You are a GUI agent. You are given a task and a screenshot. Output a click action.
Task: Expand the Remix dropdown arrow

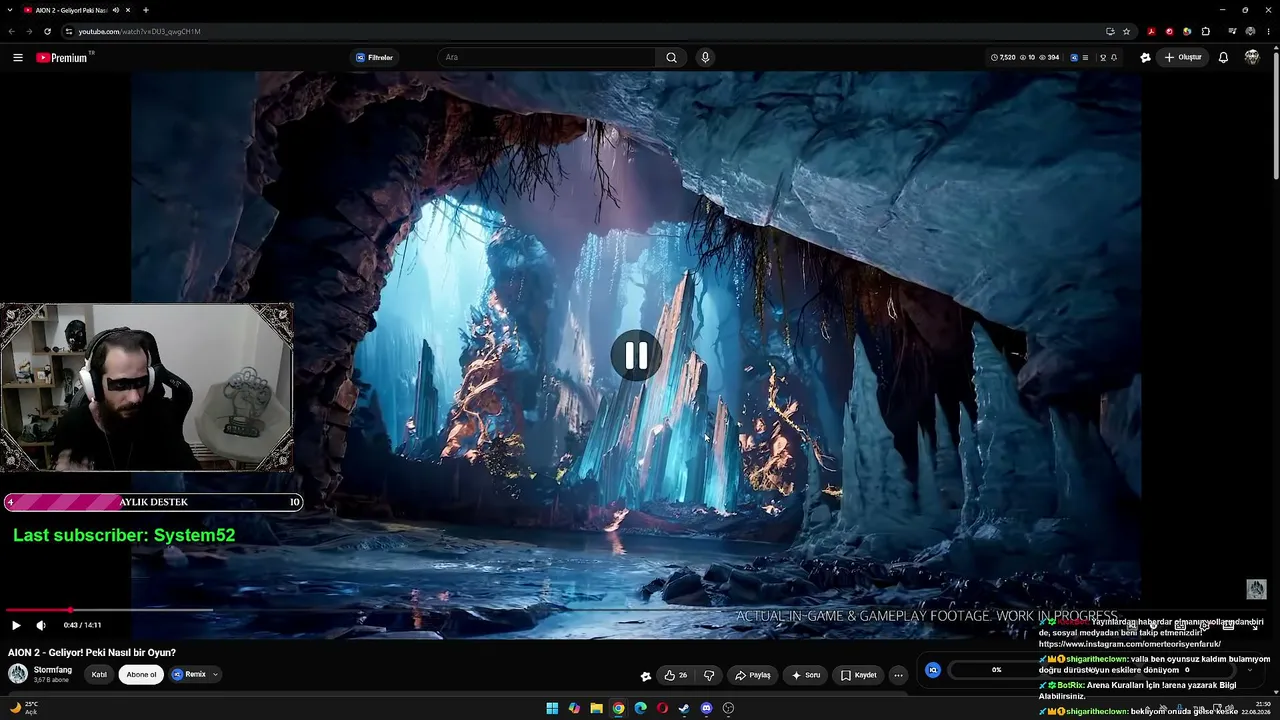tap(215, 674)
